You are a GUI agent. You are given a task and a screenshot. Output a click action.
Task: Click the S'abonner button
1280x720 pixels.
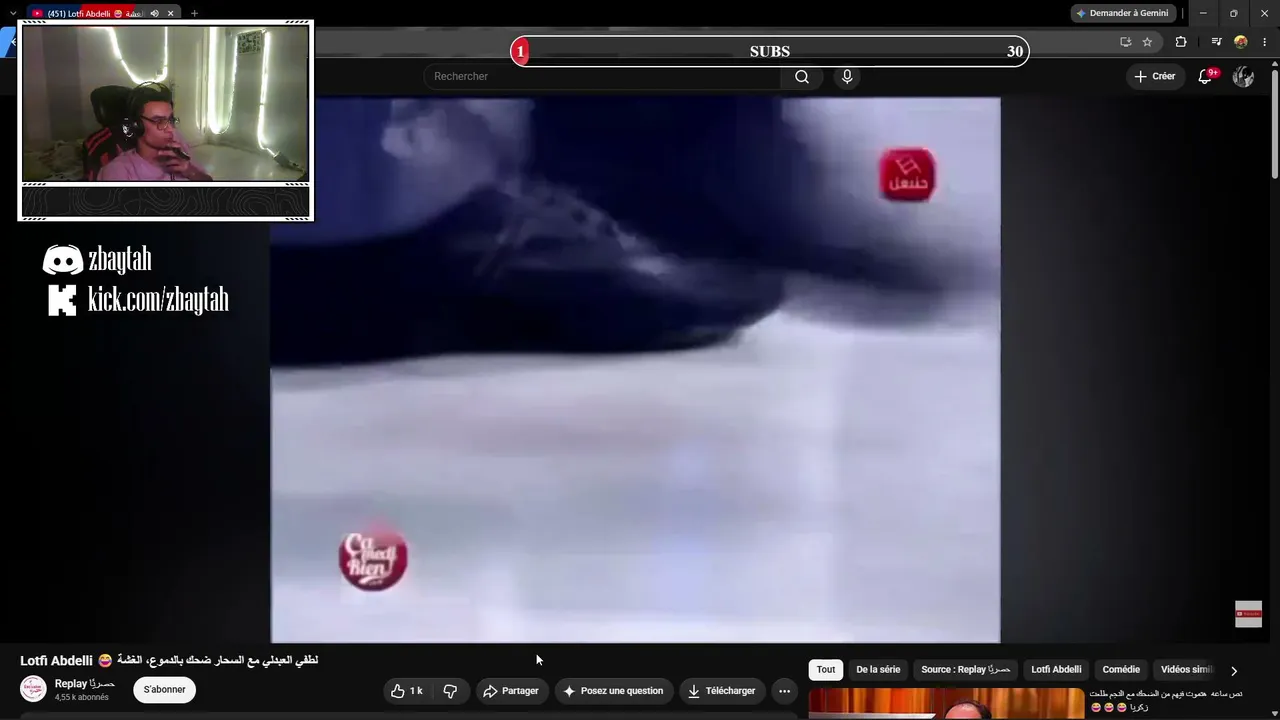pos(164,690)
